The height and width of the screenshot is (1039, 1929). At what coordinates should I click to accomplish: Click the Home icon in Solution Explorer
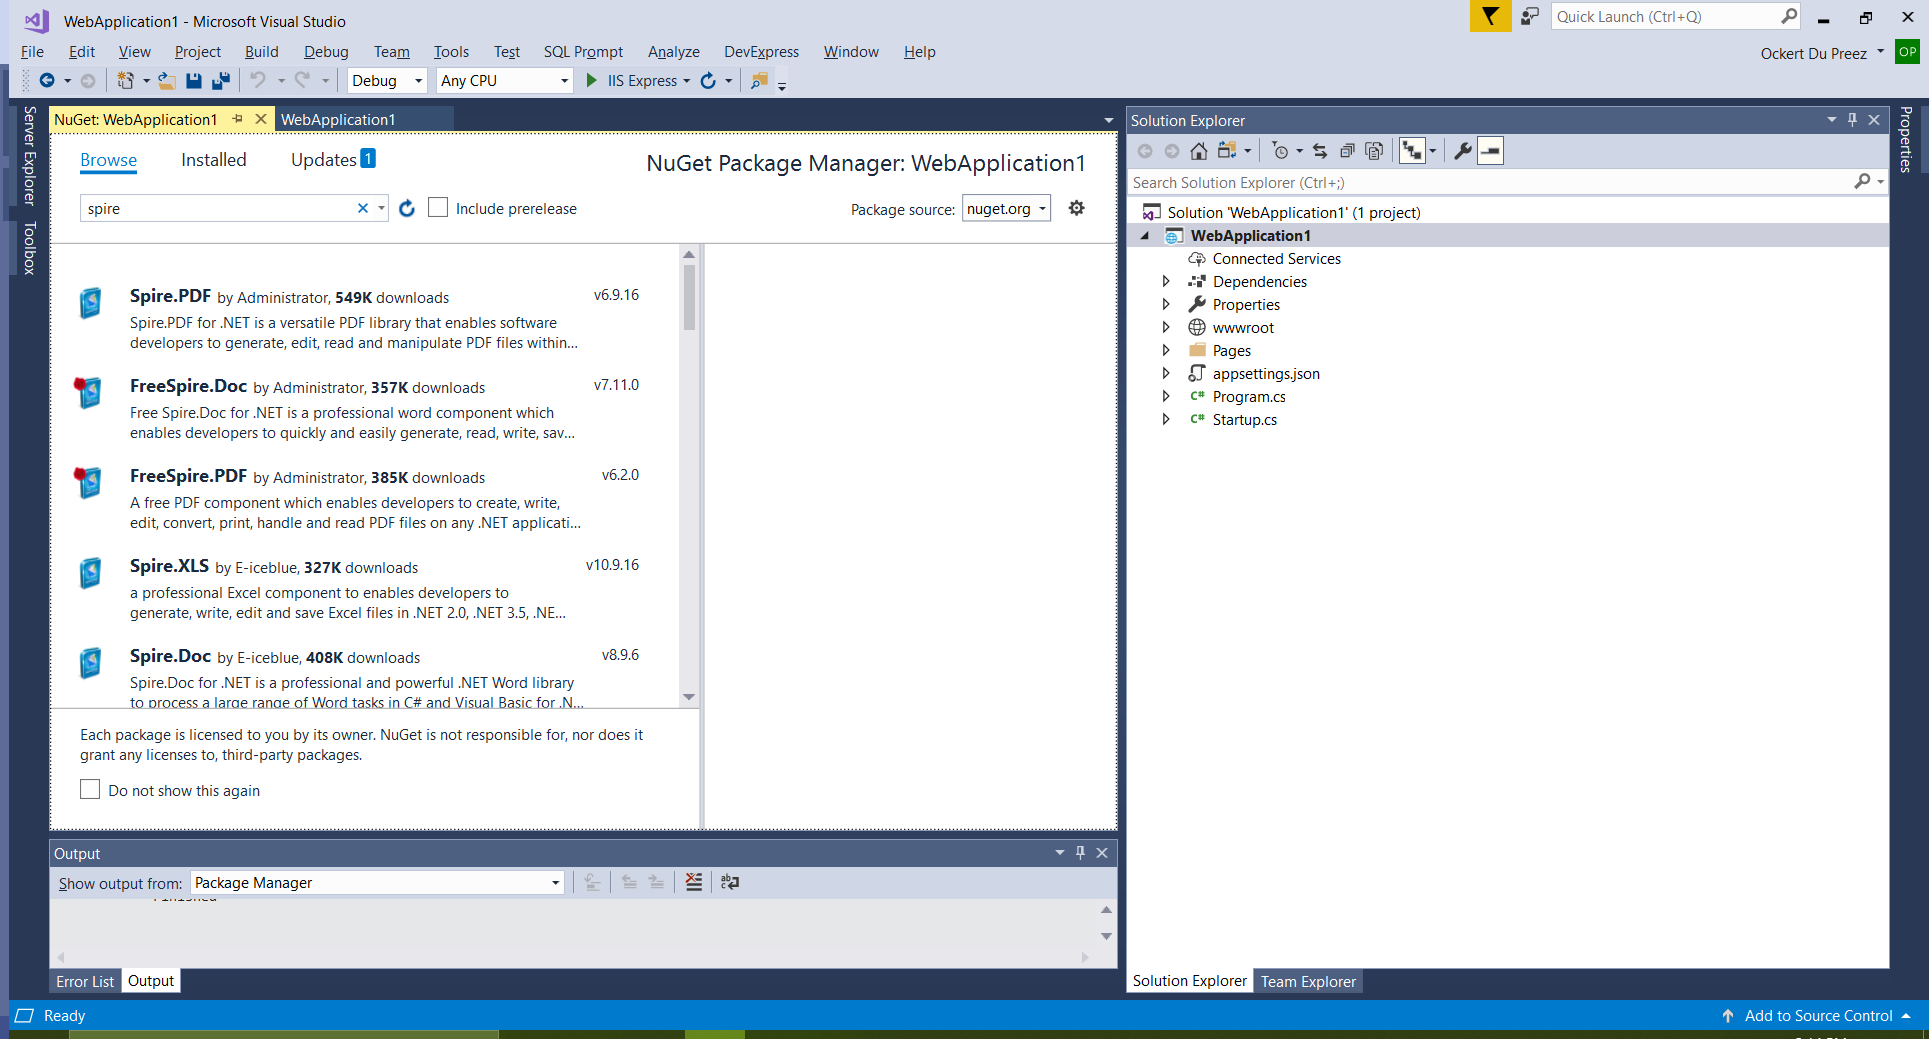1198,151
